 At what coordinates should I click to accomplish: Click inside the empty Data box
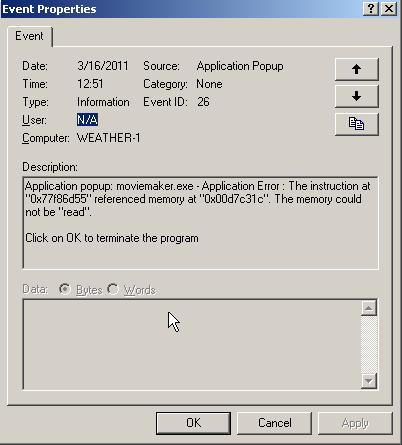tap(192, 344)
